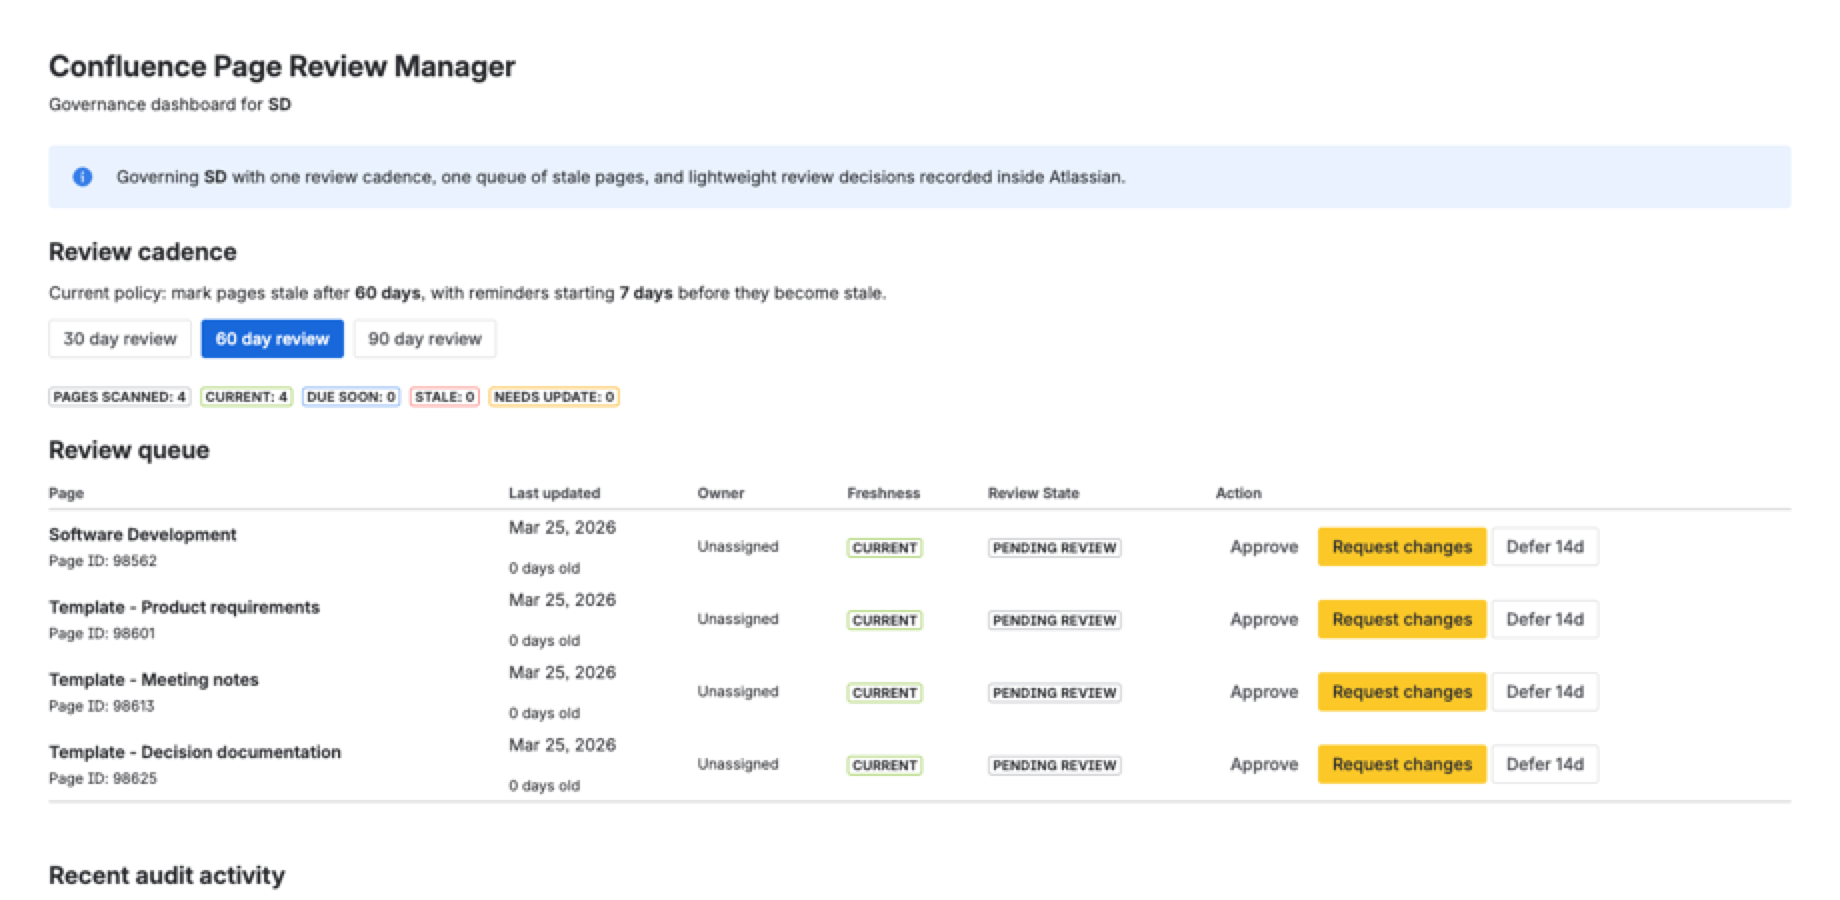Select the 90 day review cadence

click(x=424, y=339)
